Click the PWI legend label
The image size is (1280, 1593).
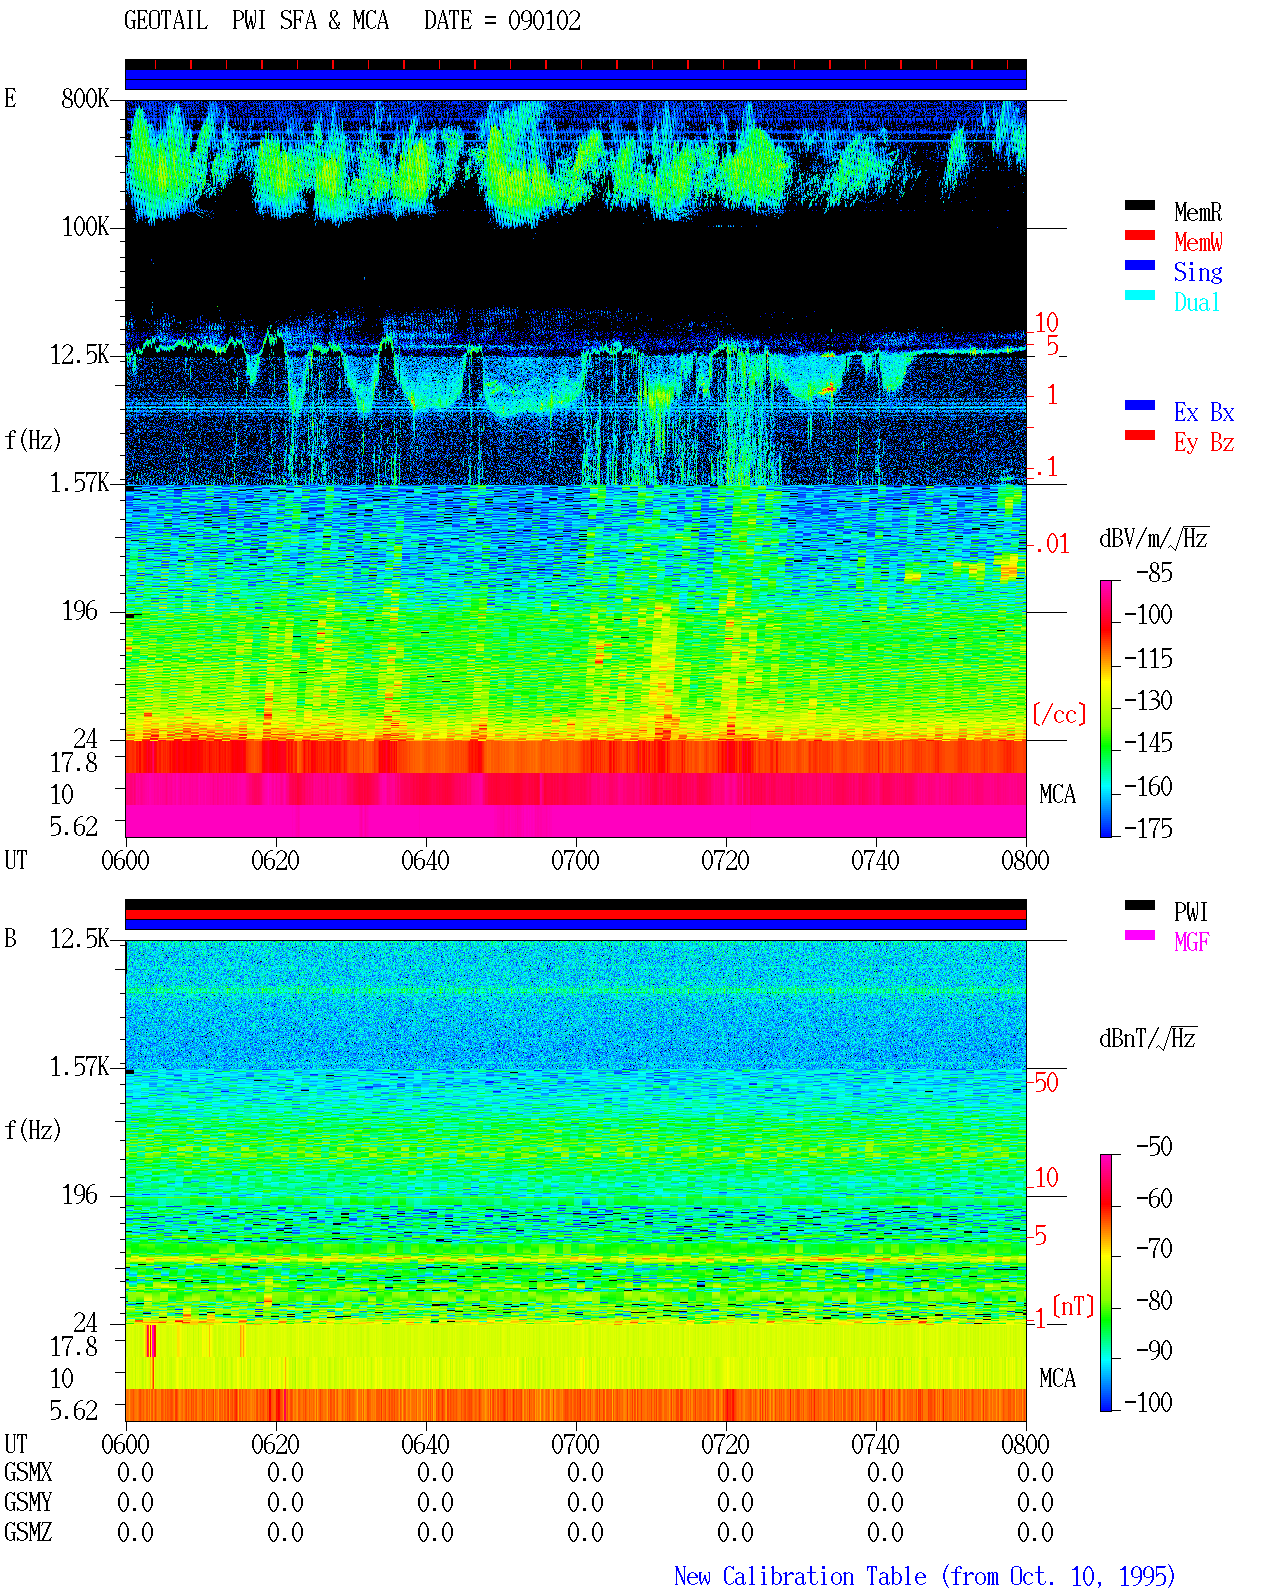(1191, 912)
